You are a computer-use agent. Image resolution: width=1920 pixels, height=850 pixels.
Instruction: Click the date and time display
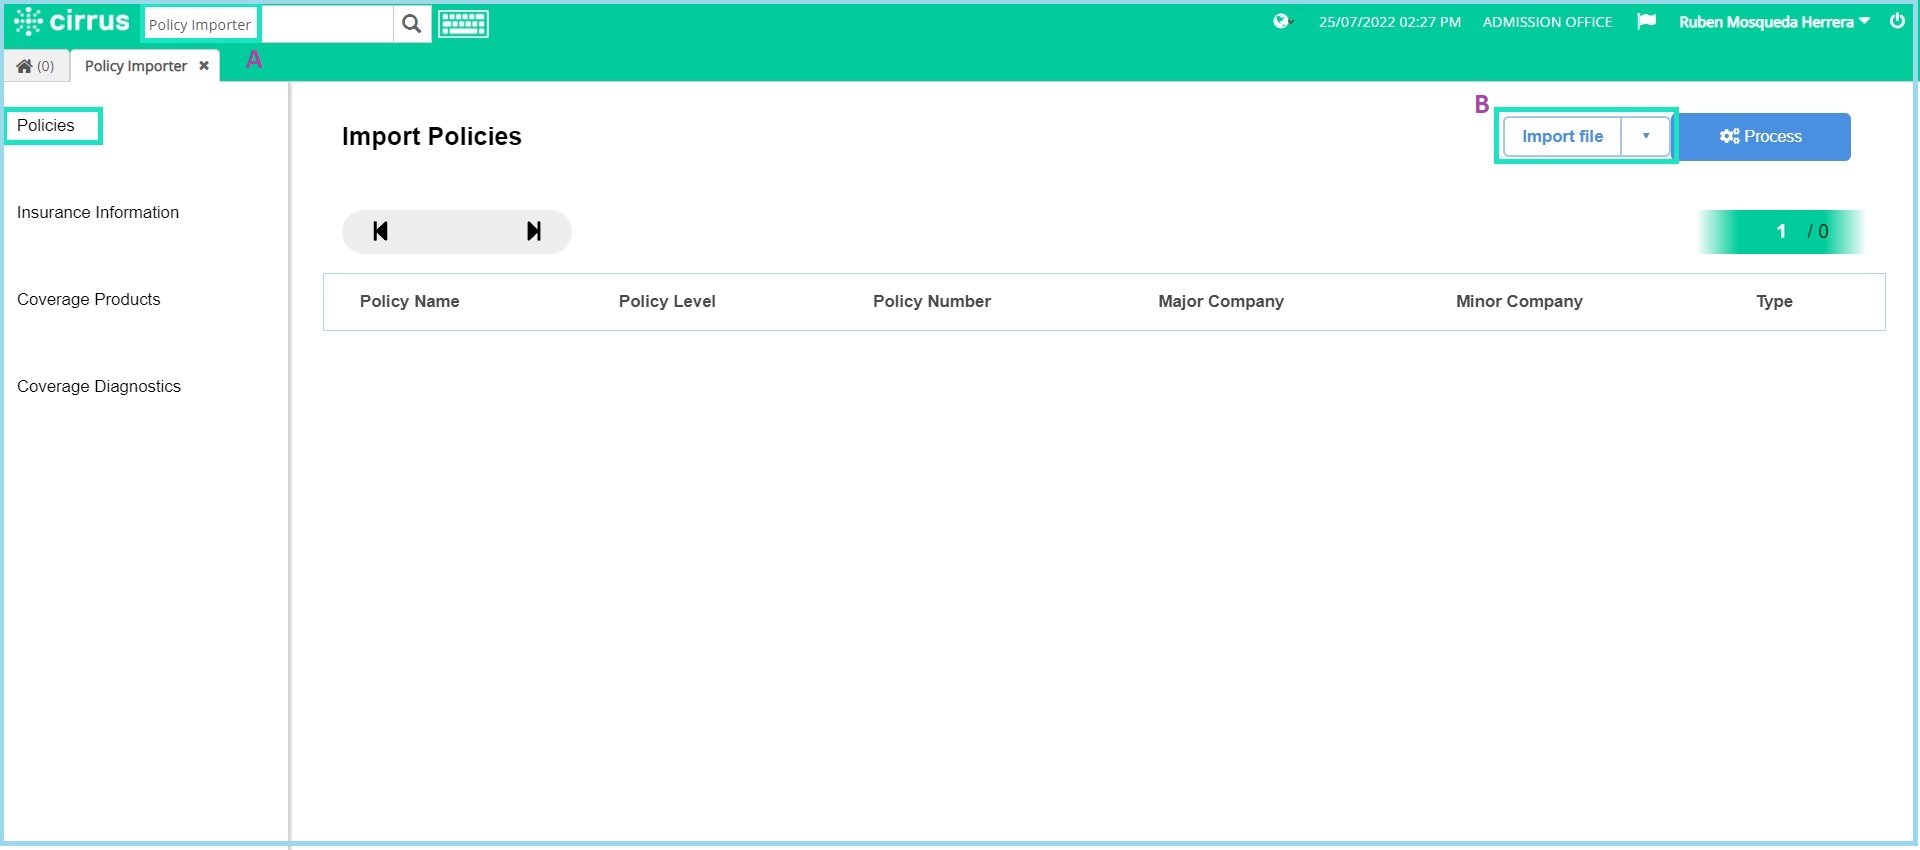pos(1390,21)
